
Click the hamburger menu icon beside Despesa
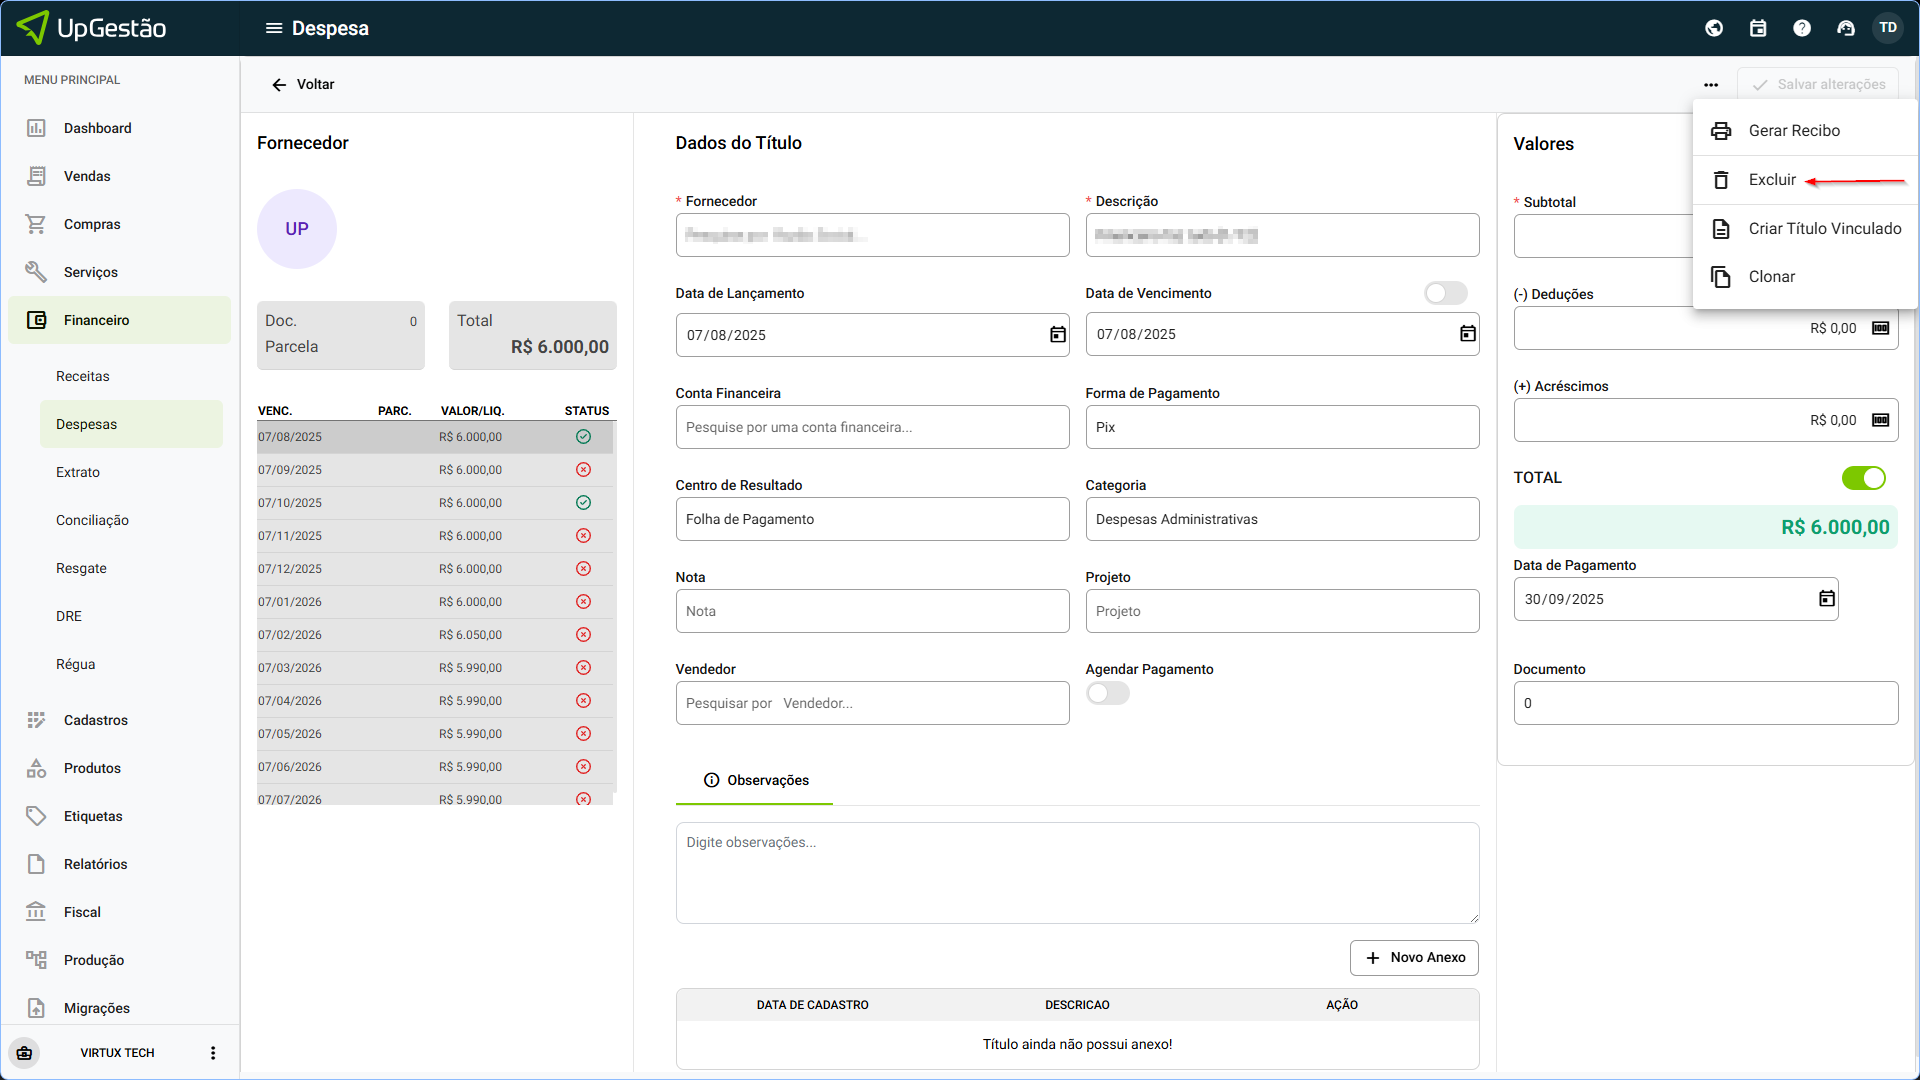pos(273,28)
